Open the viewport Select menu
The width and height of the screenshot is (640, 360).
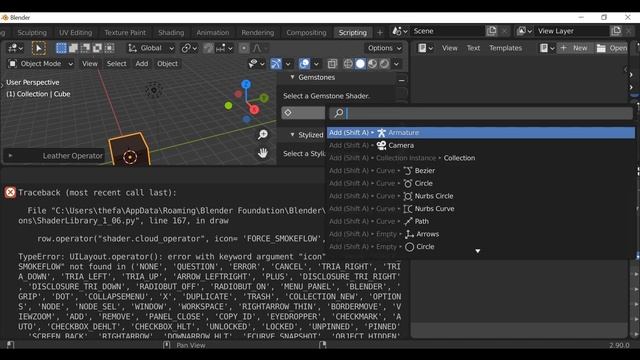[117, 64]
